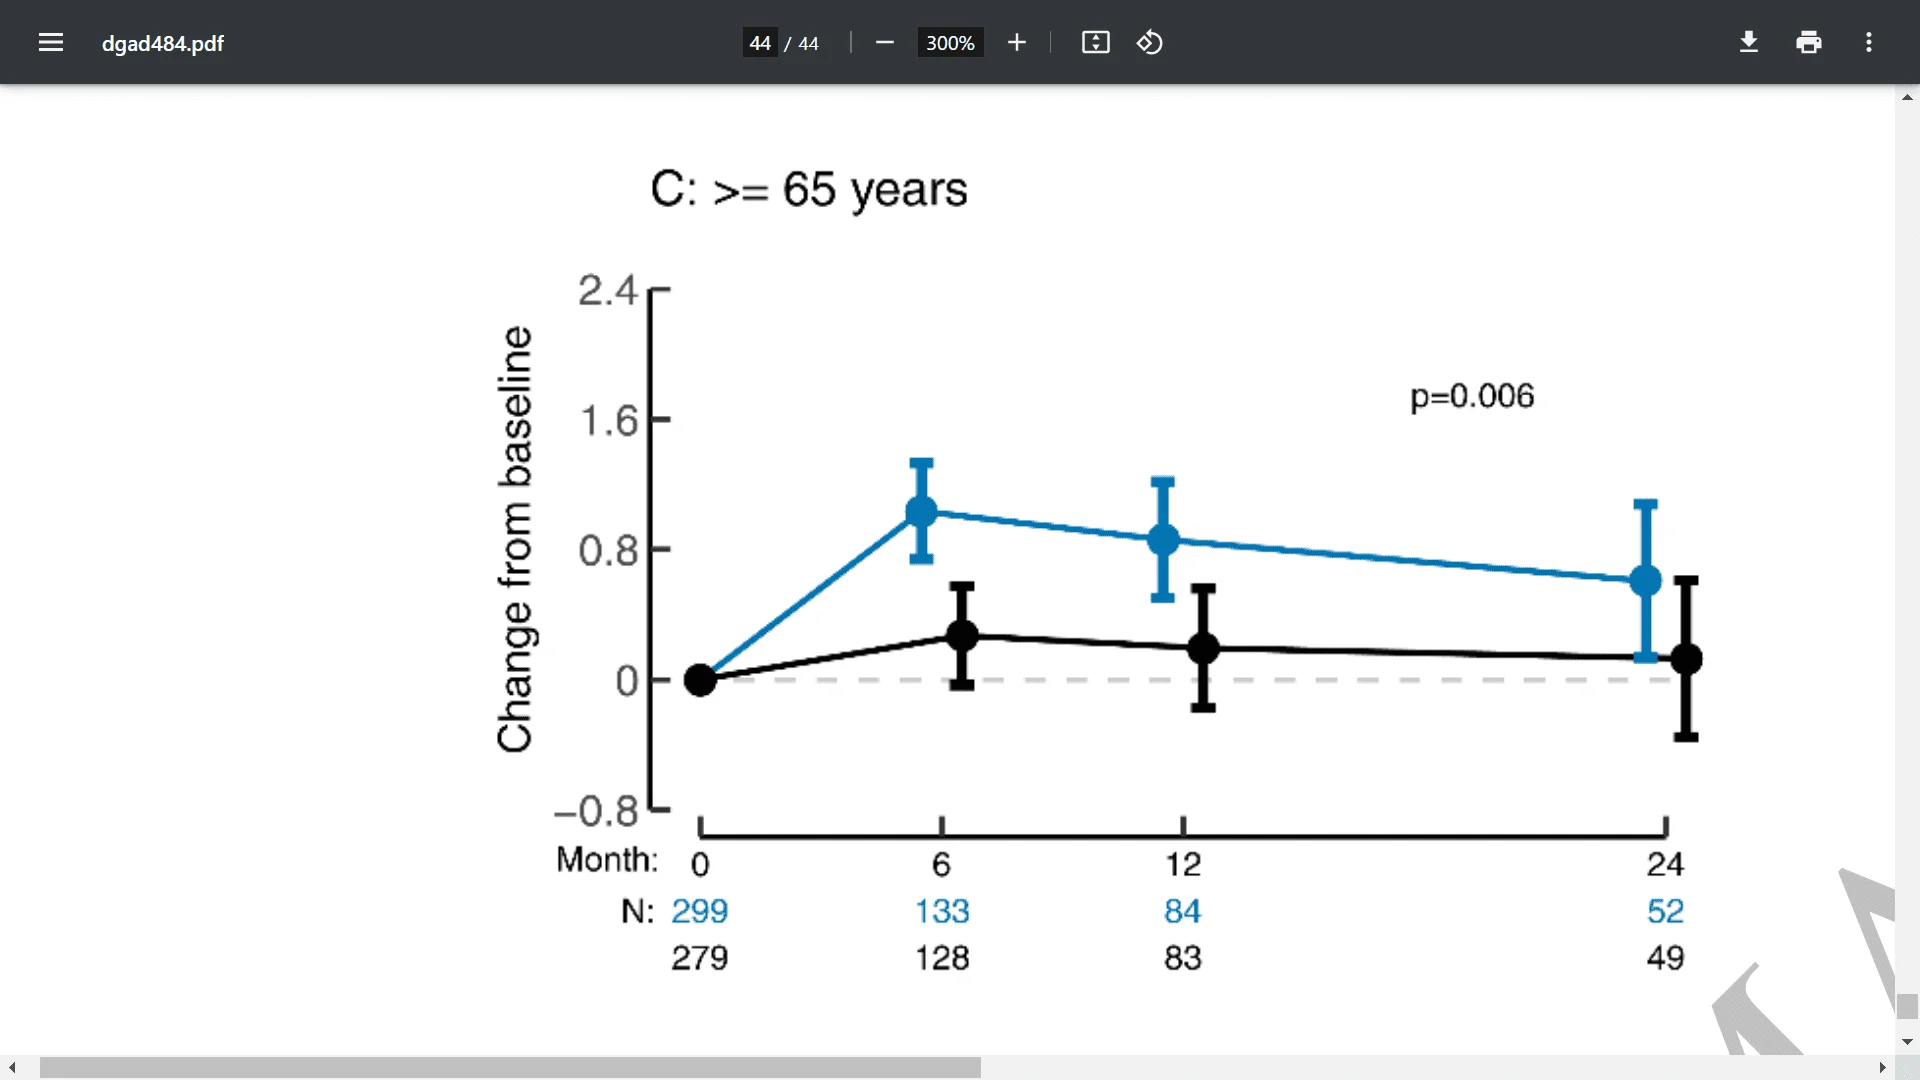Viewport: 1920px width, 1080px height.
Task: Click the month 24 axis label
Action: (1666, 864)
